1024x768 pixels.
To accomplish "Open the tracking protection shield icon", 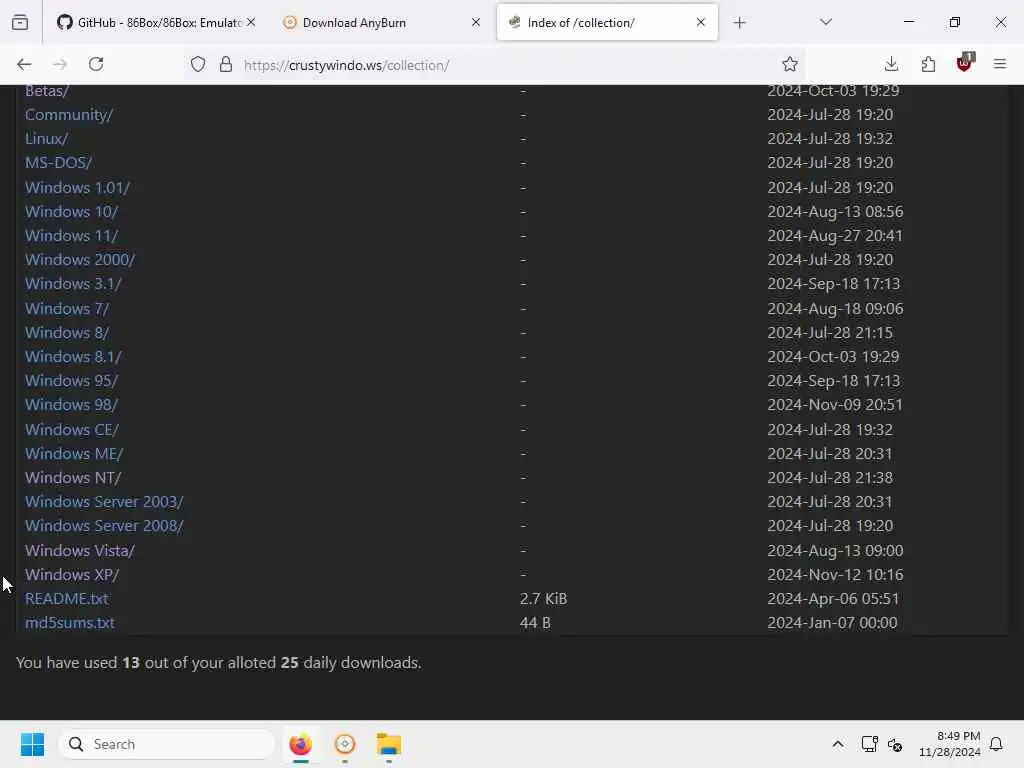I will [198, 65].
